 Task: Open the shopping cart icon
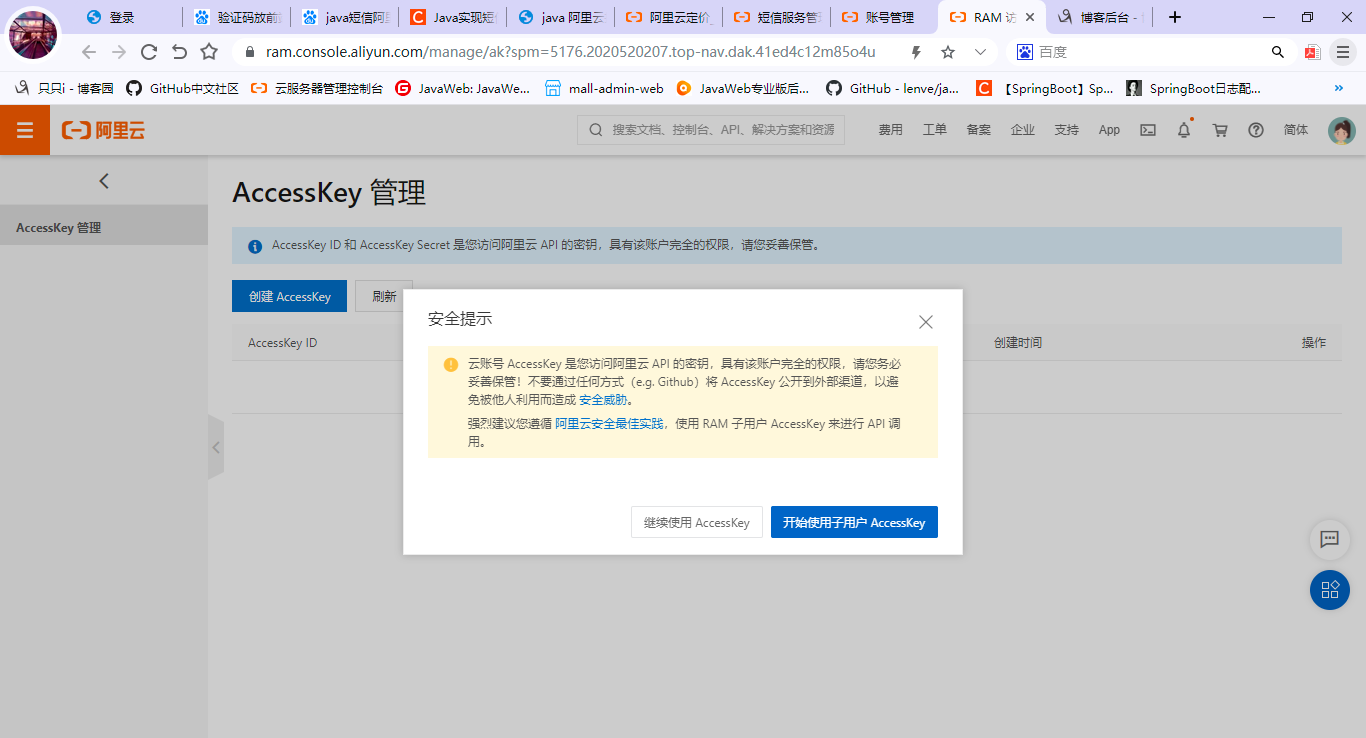click(x=1220, y=130)
